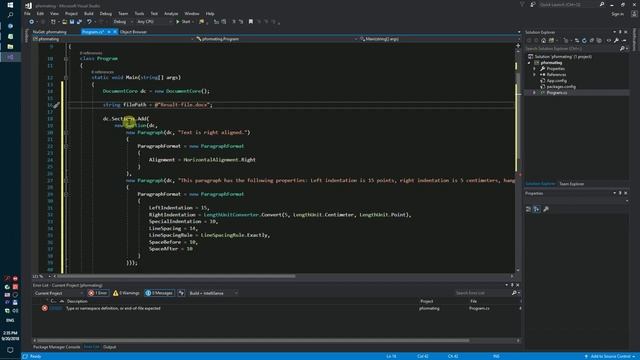Screen dimensions: 640x360
Task: Click the Search Error List input field
Action: coord(483,293)
